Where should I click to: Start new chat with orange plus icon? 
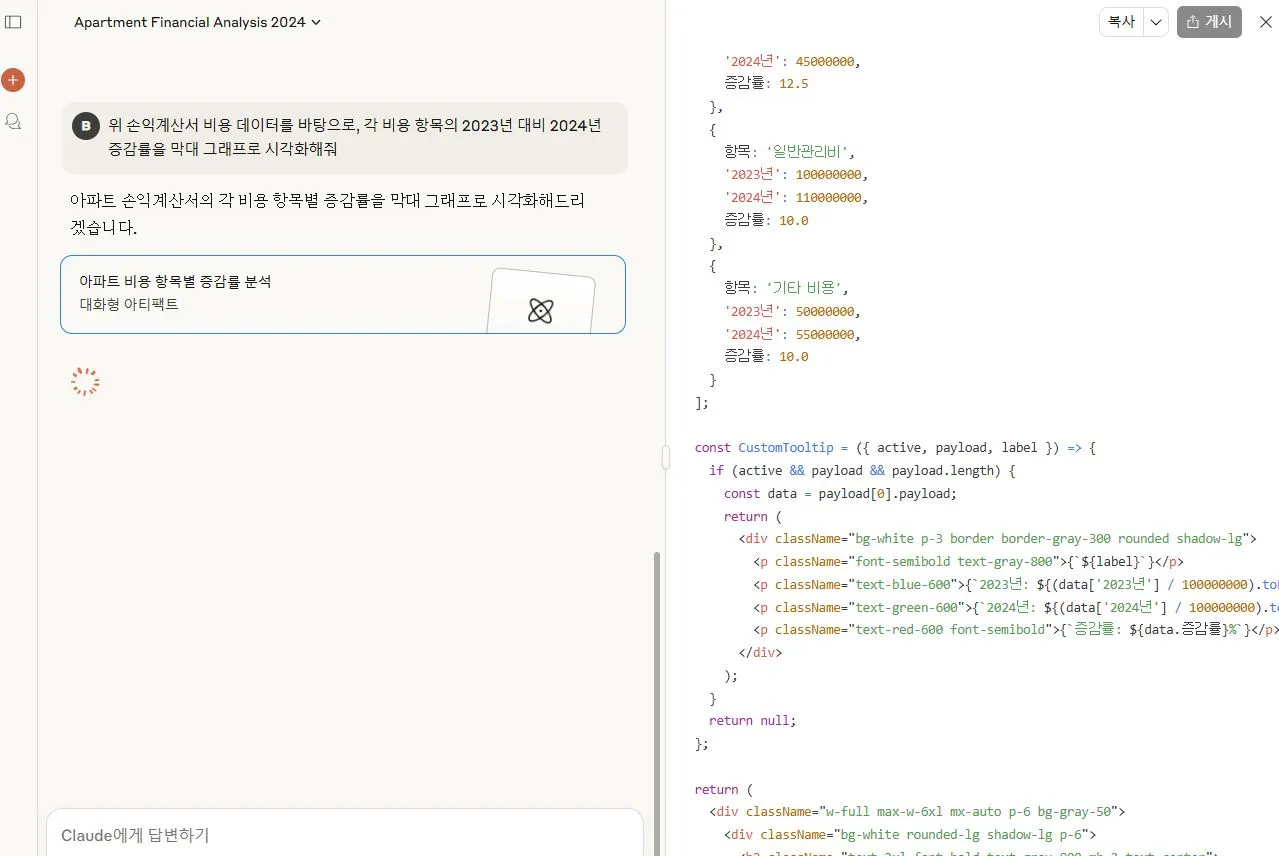click(13, 80)
